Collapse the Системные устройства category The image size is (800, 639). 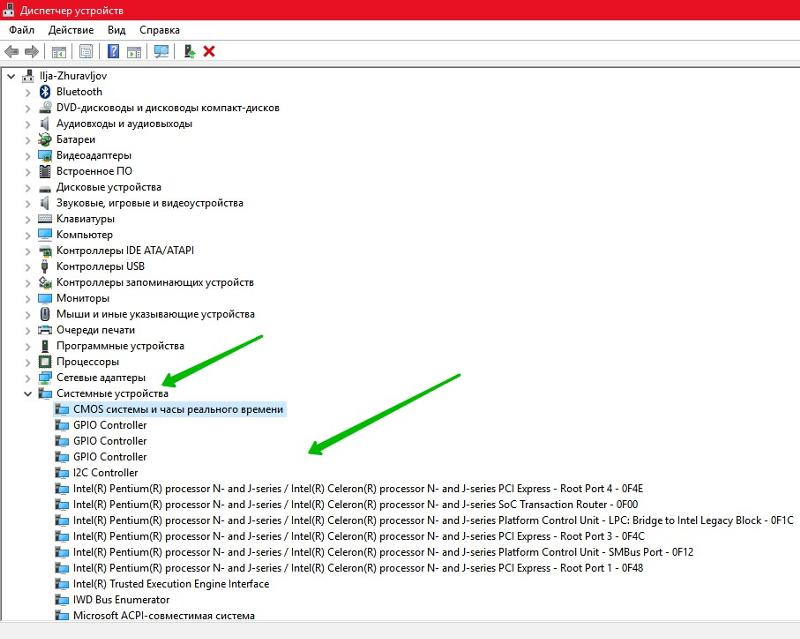[x=28, y=394]
